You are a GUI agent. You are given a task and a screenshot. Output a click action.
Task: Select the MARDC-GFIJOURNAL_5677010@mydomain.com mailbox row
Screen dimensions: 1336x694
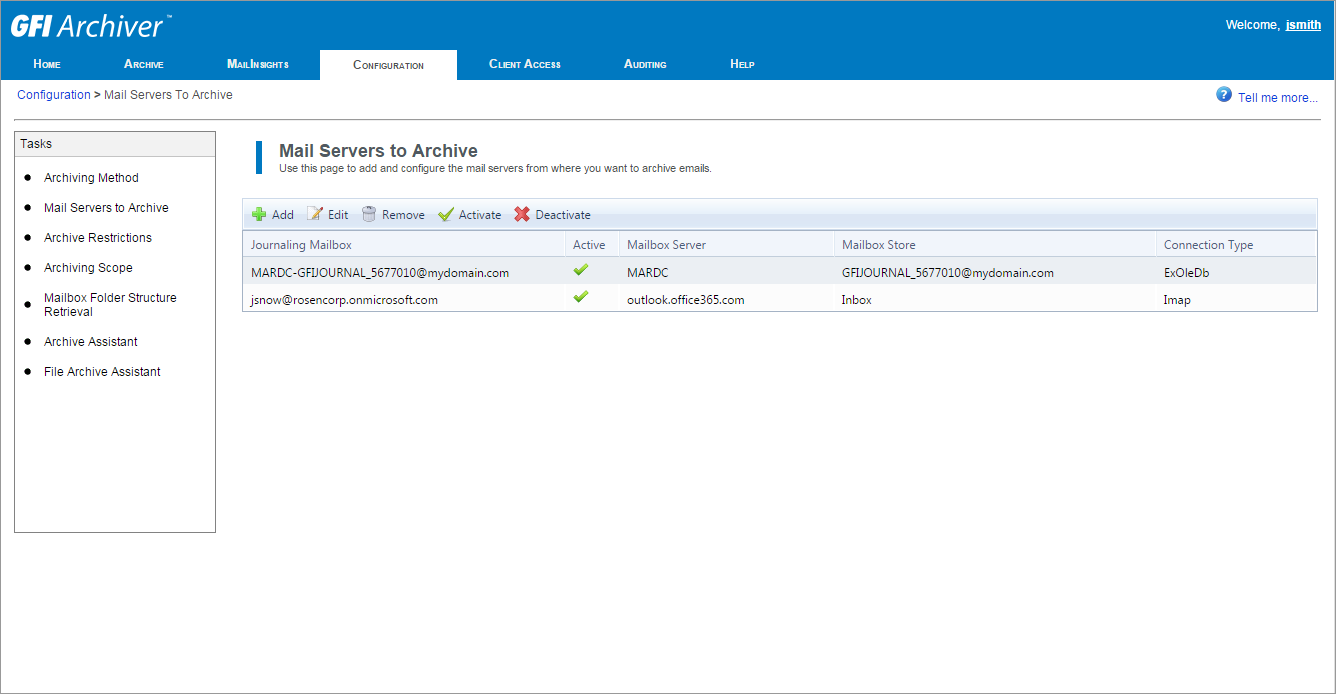click(x=779, y=271)
